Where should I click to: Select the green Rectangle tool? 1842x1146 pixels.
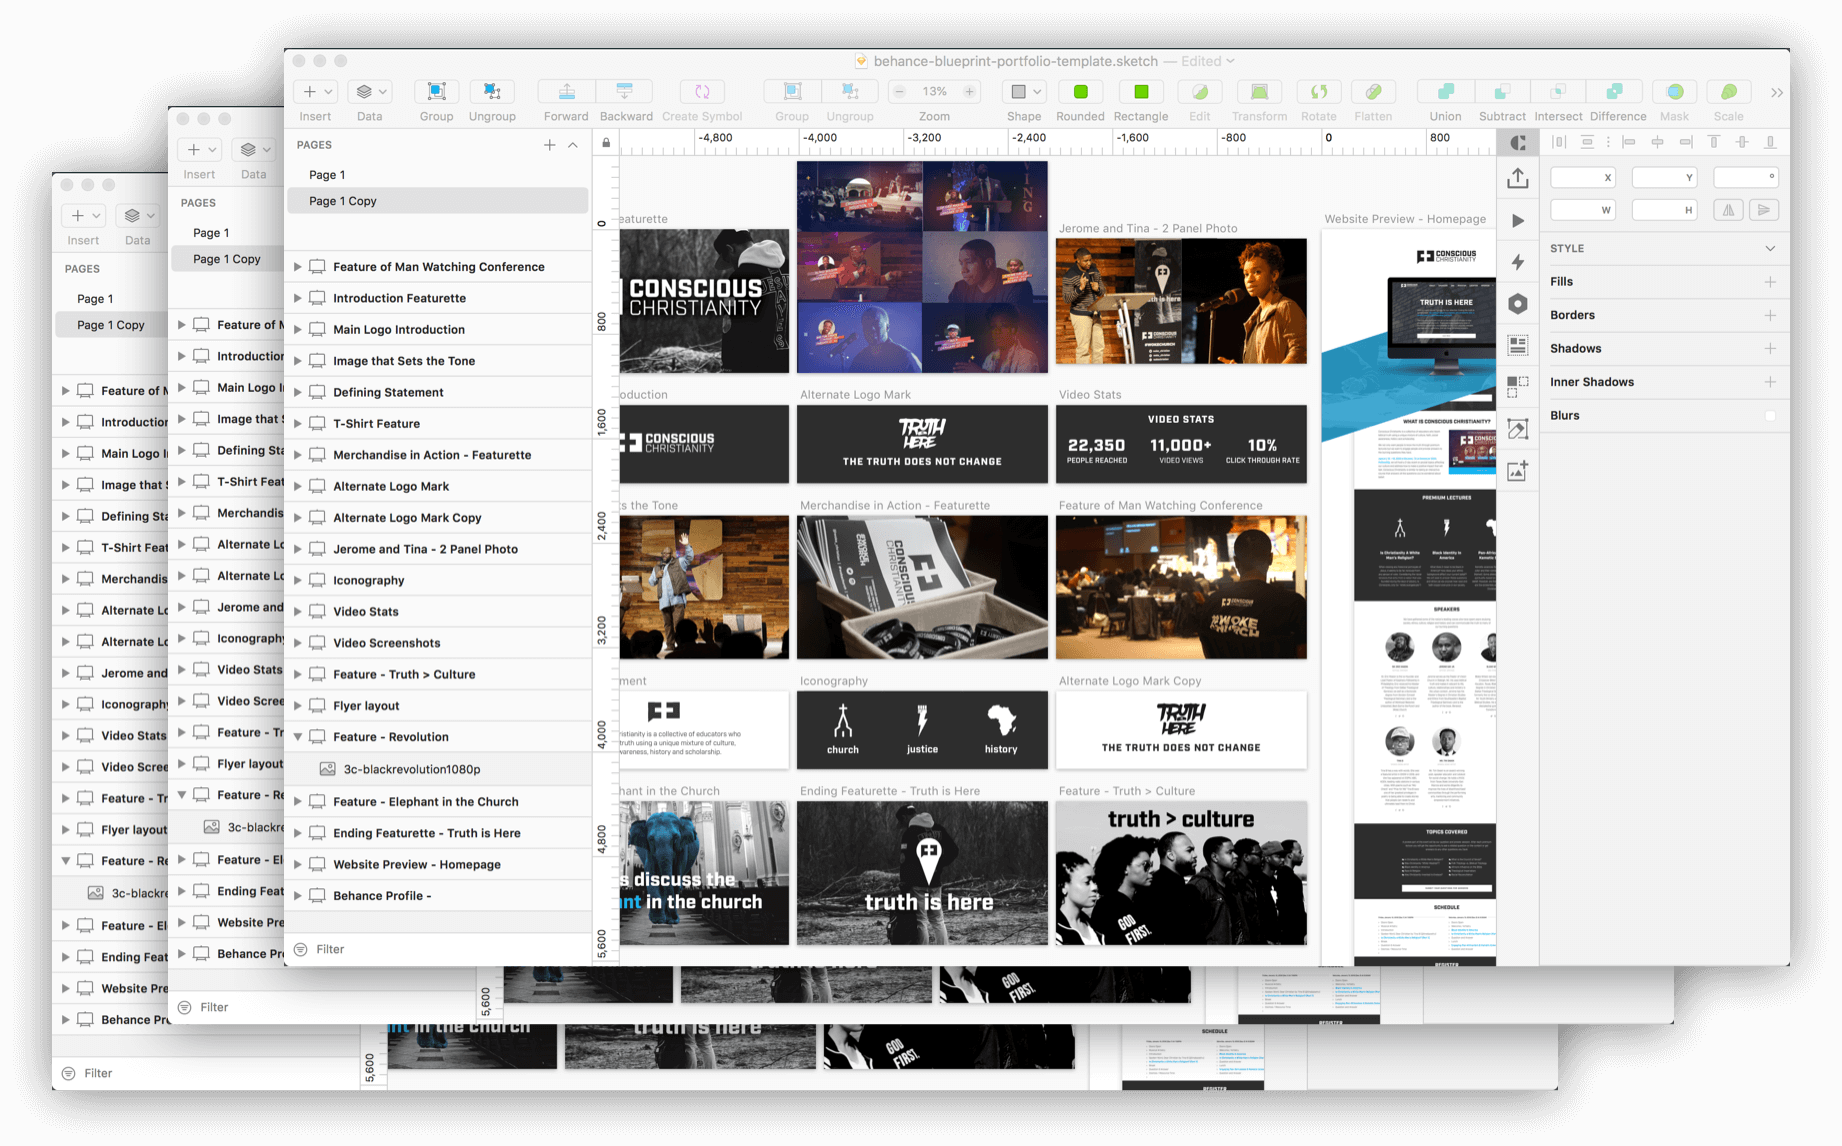[1141, 92]
